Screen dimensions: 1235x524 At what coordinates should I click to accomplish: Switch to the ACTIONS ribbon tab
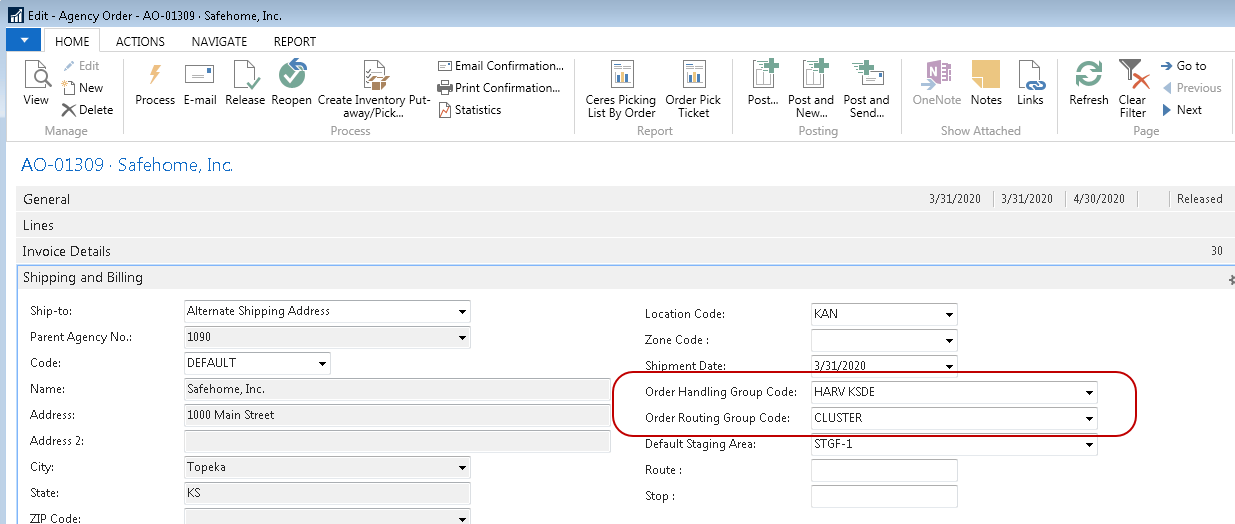(140, 42)
